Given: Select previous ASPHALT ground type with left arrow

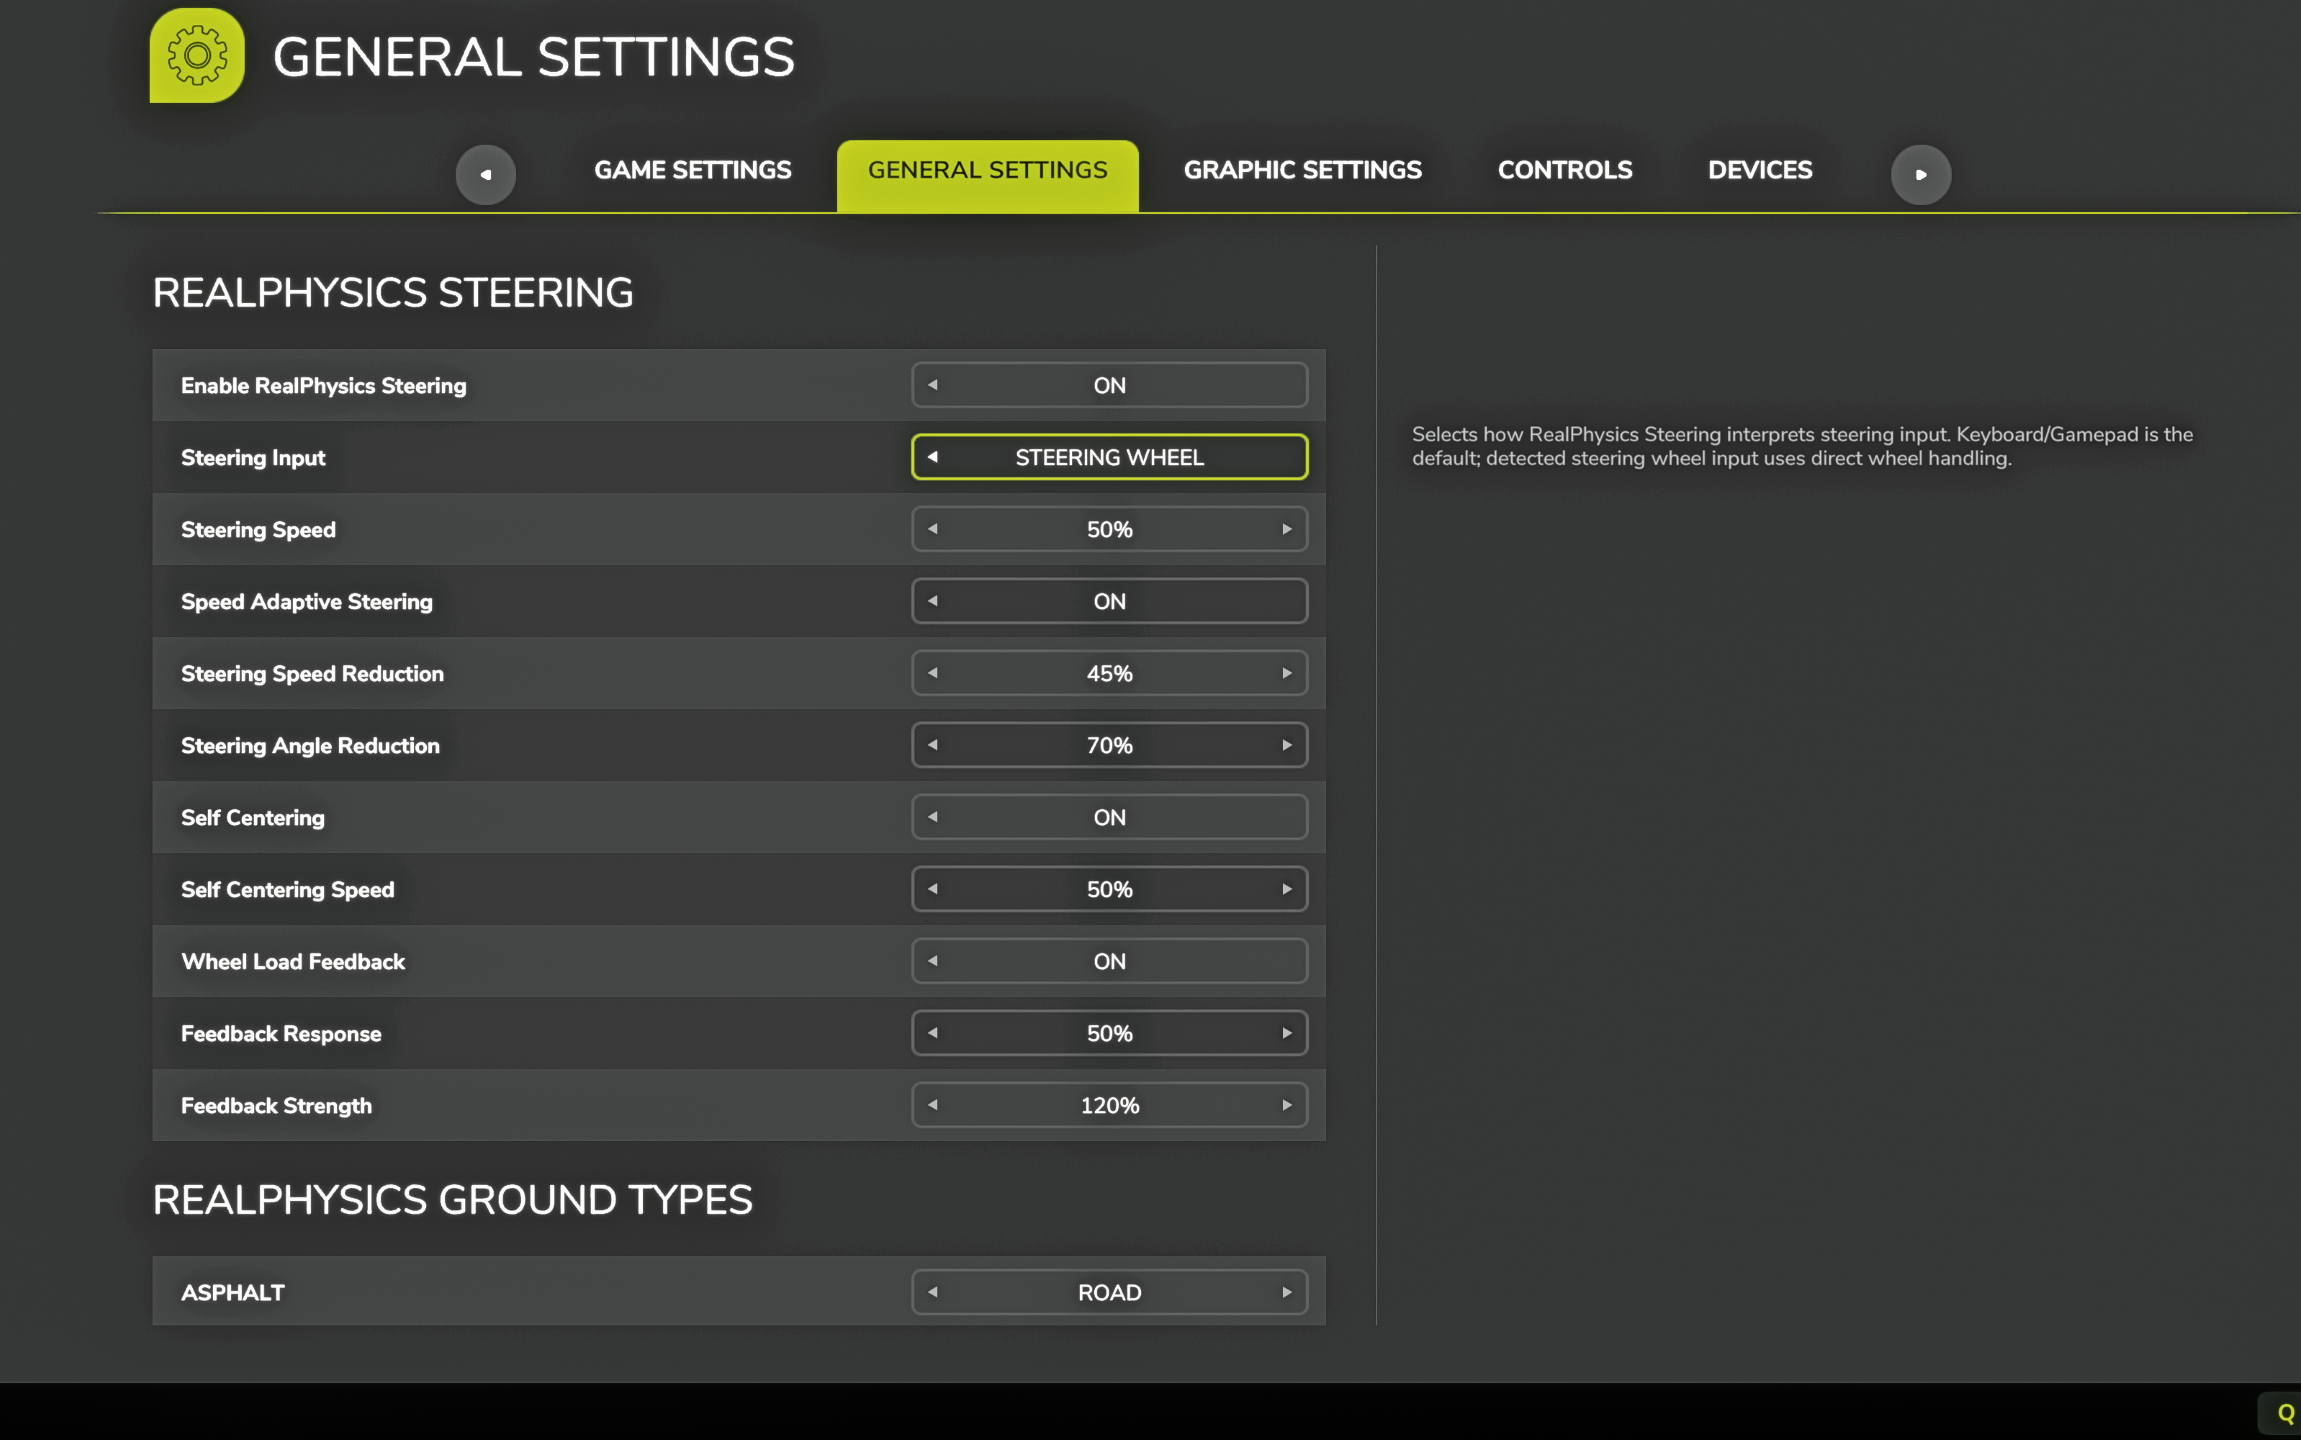Looking at the screenshot, I should coord(932,1292).
